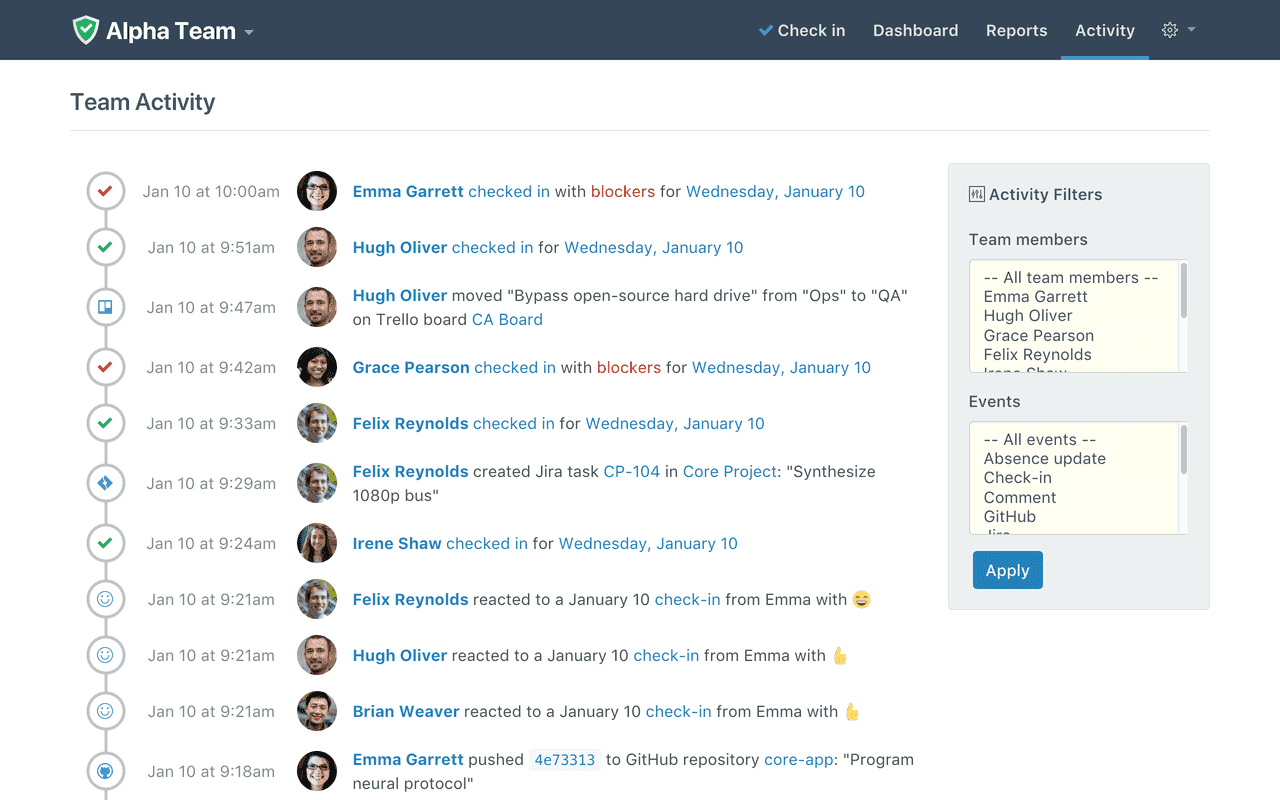This screenshot has height=800, width=1280.
Task: Click the Jira task timeline icon
Action: click(x=105, y=483)
